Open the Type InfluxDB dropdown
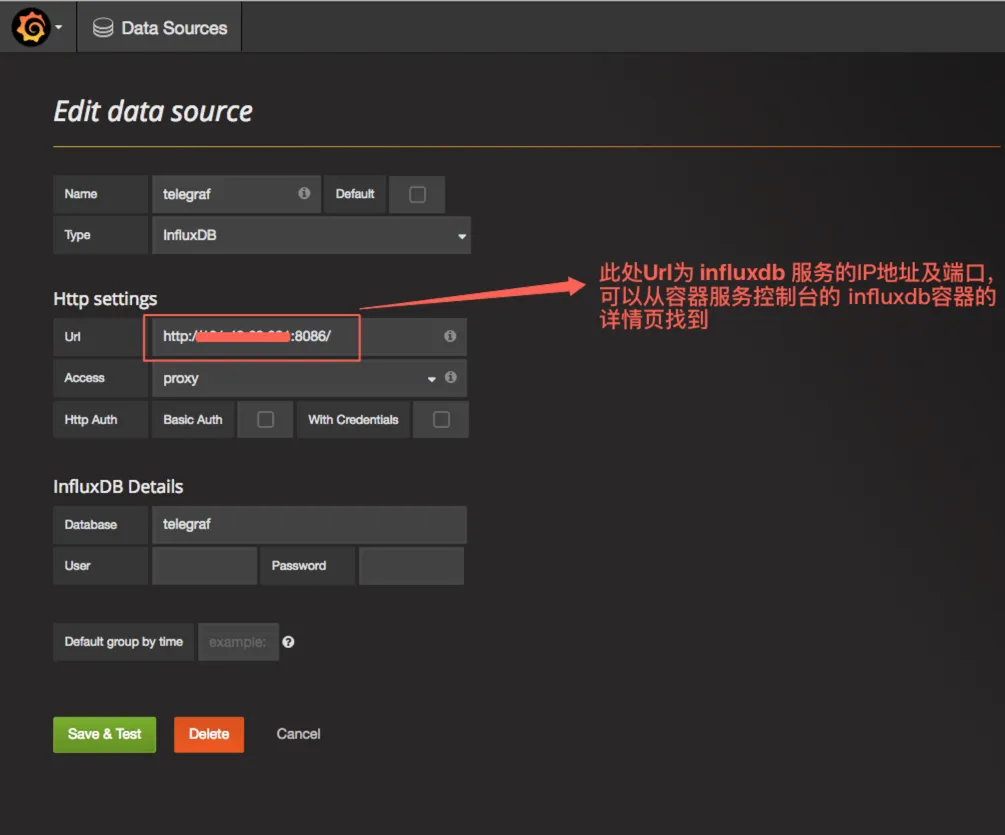 pyautogui.click(x=311, y=235)
